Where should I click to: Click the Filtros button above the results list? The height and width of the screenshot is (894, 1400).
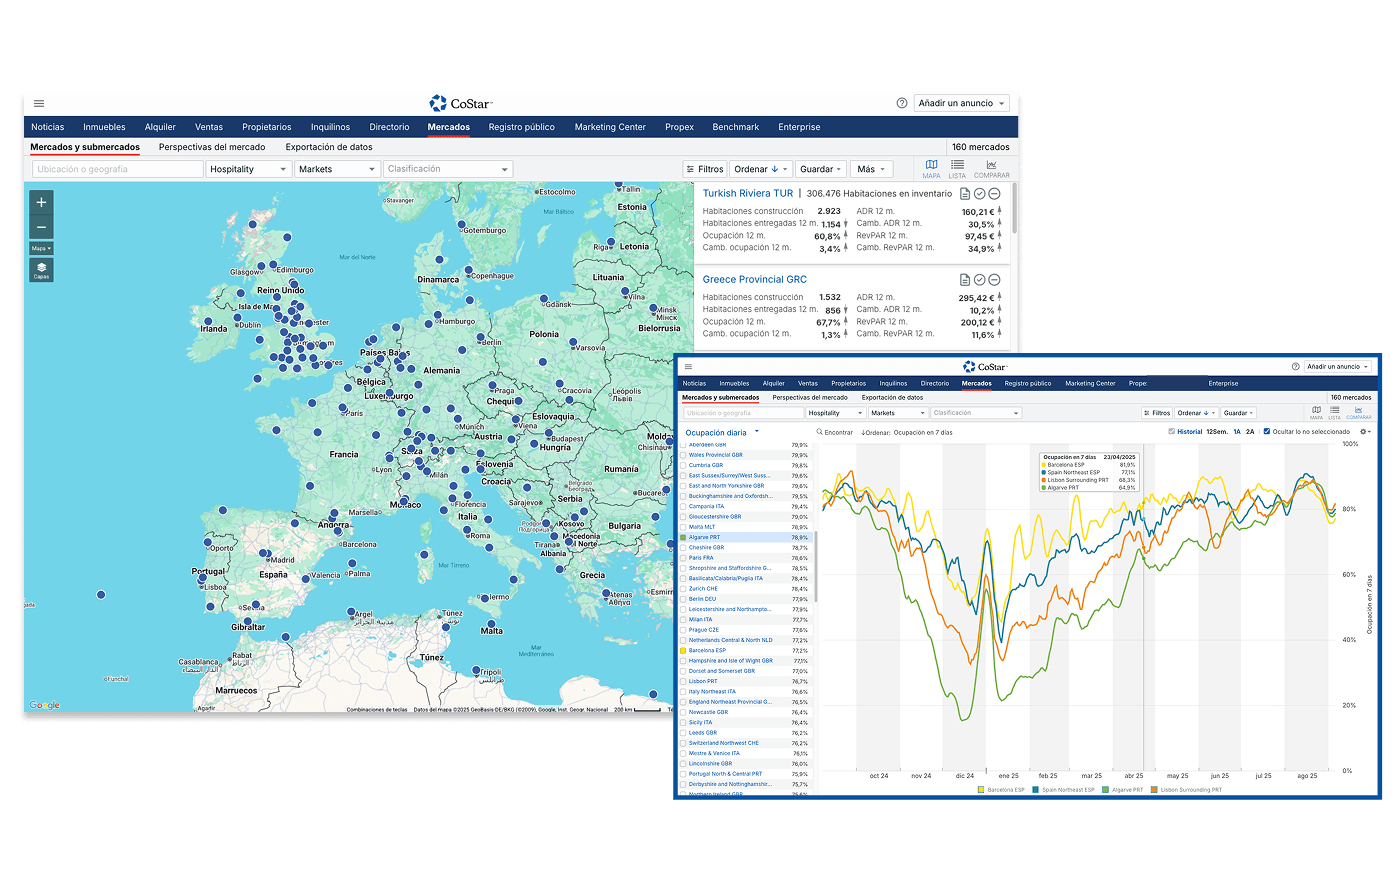pyautogui.click(x=705, y=169)
